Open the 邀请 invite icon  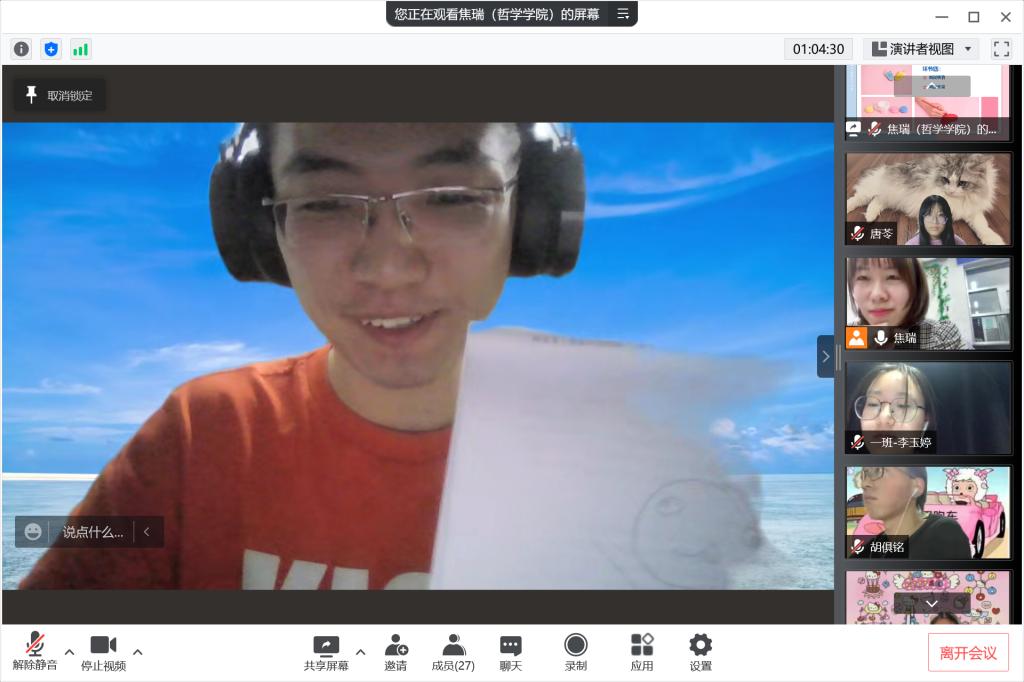[396, 652]
